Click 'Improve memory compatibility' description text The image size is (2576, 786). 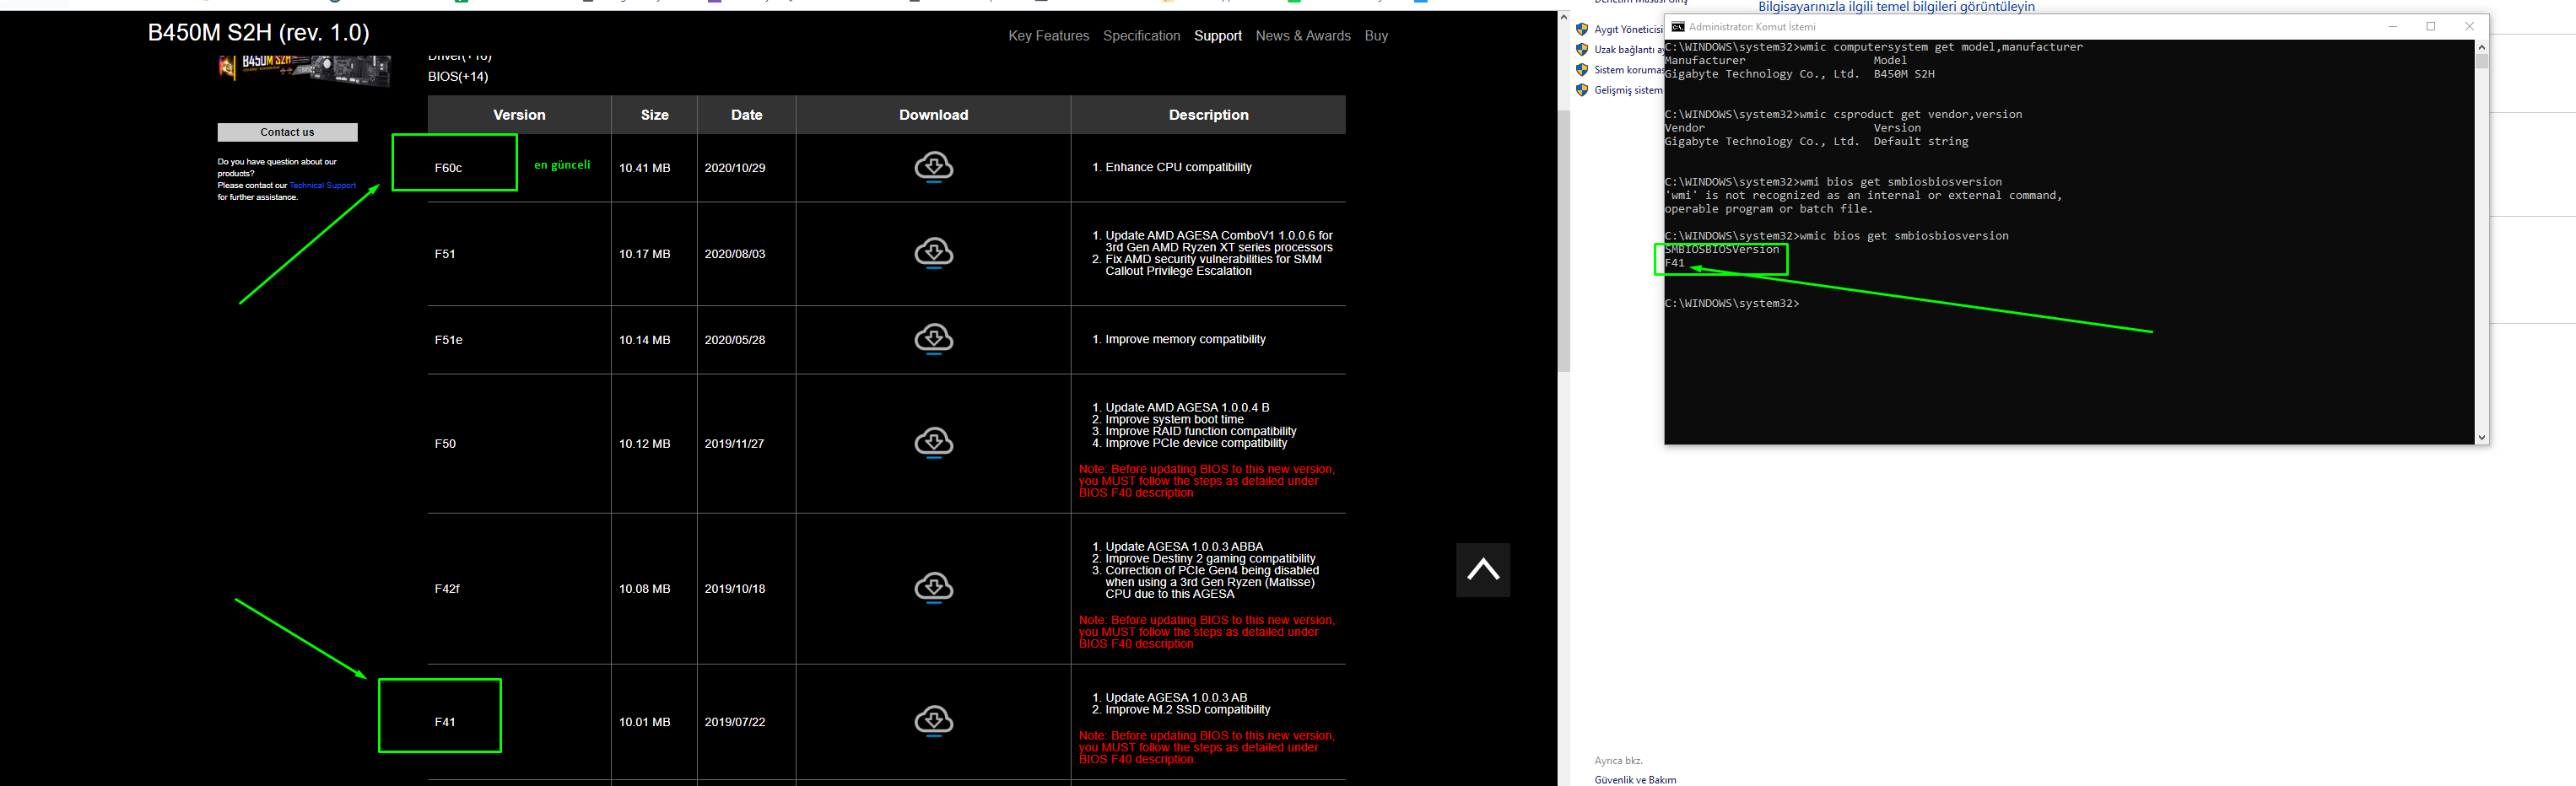[1185, 339]
